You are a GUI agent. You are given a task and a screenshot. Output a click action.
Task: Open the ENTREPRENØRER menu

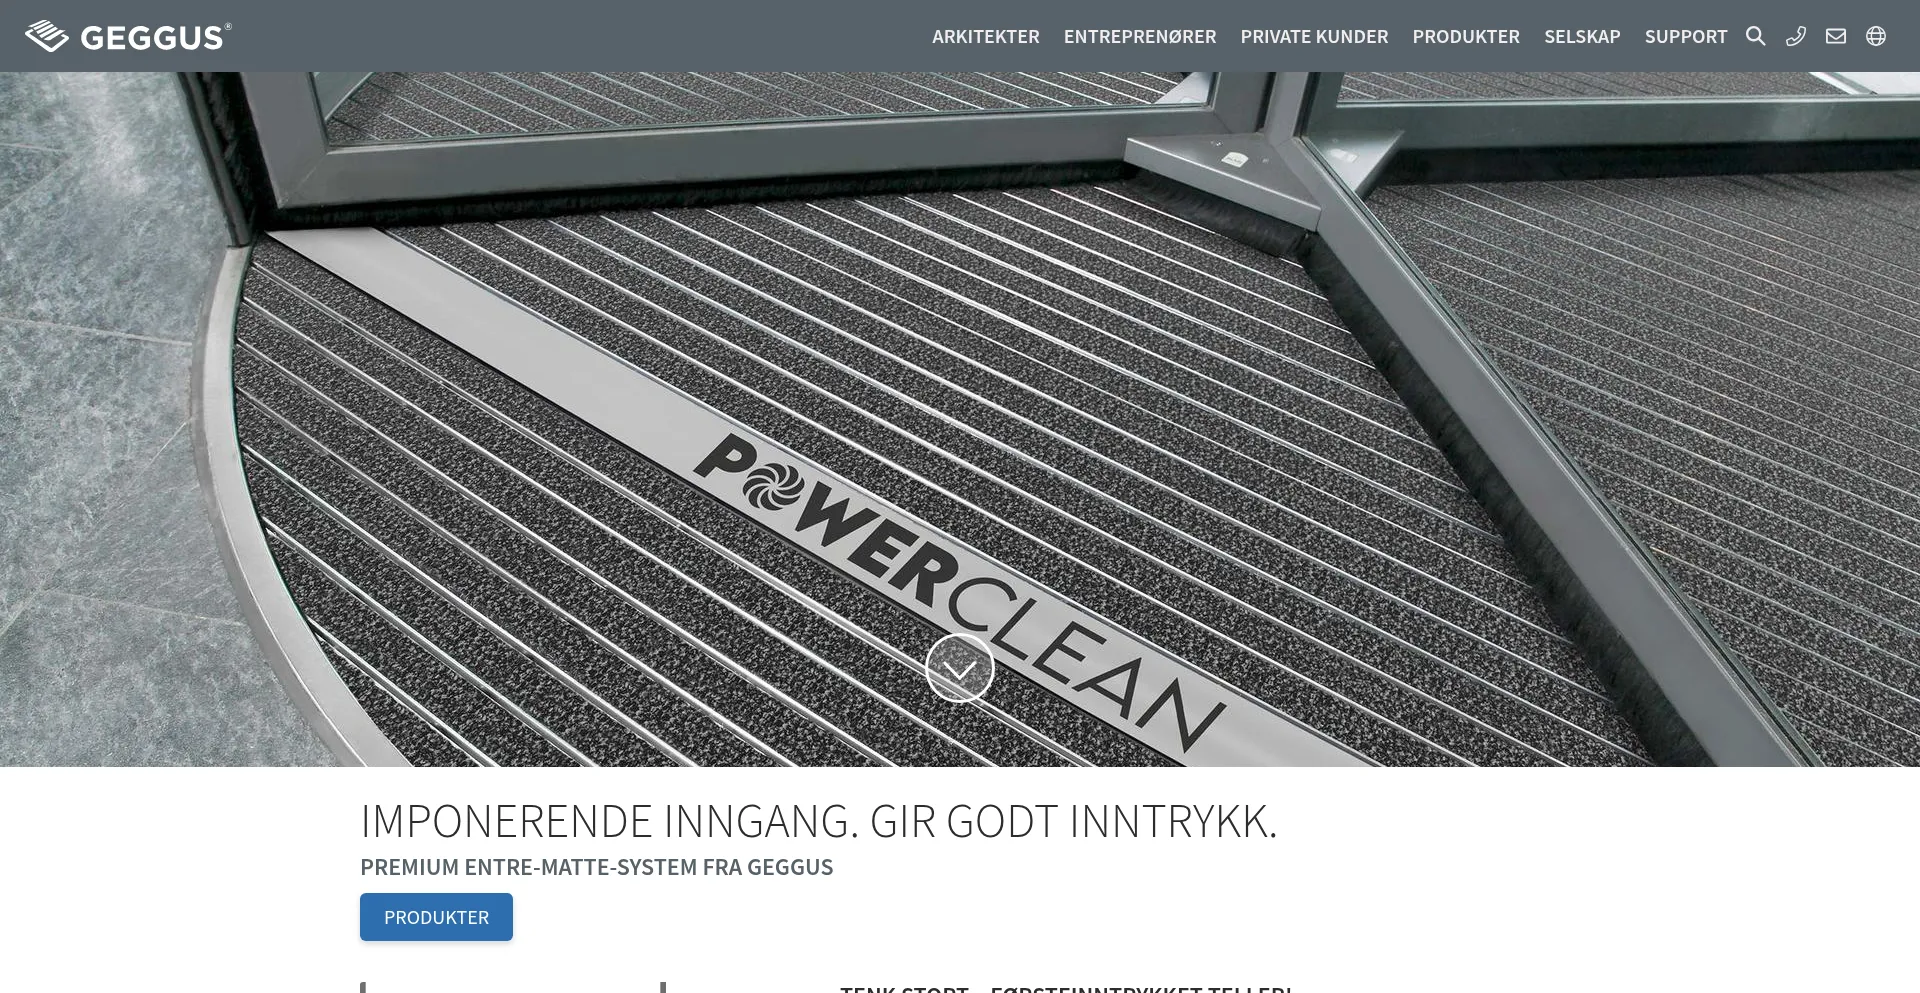1140,37
